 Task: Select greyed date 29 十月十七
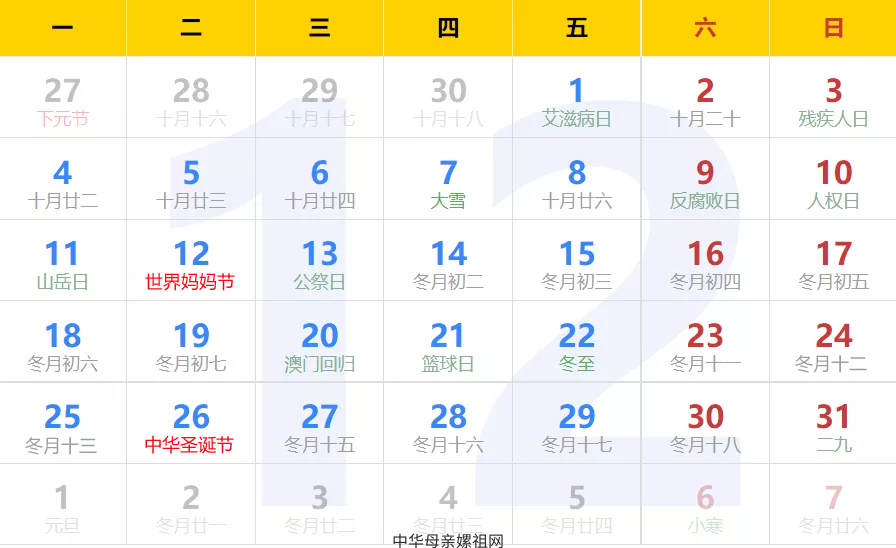coord(319,98)
